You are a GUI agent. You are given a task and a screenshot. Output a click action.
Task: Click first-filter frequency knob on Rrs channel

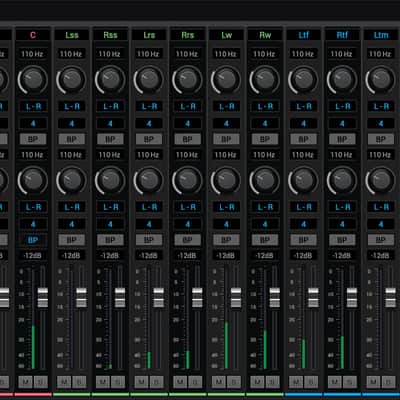coord(188,80)
